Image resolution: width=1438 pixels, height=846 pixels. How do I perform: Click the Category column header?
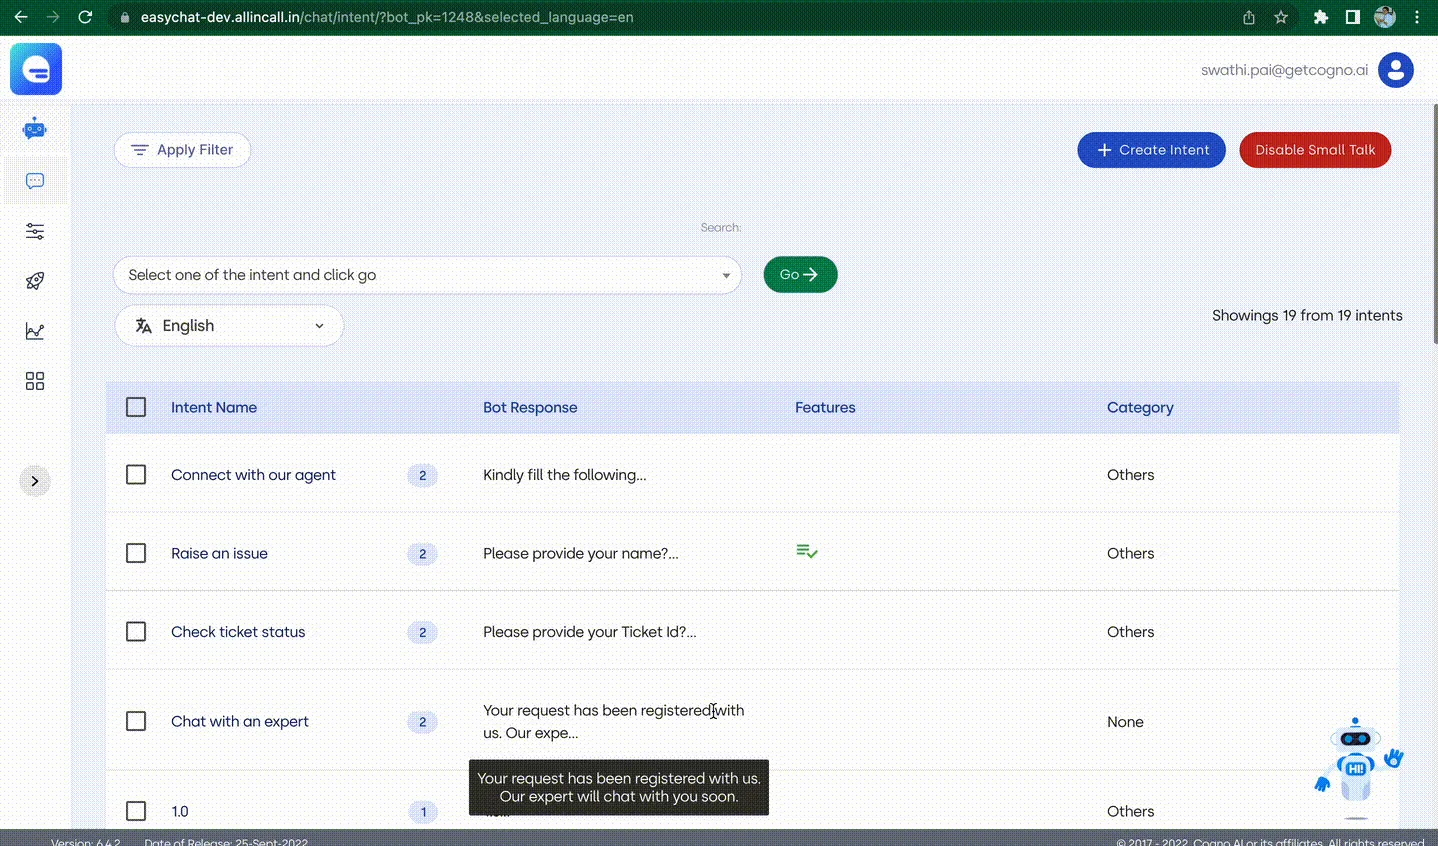1140,407
